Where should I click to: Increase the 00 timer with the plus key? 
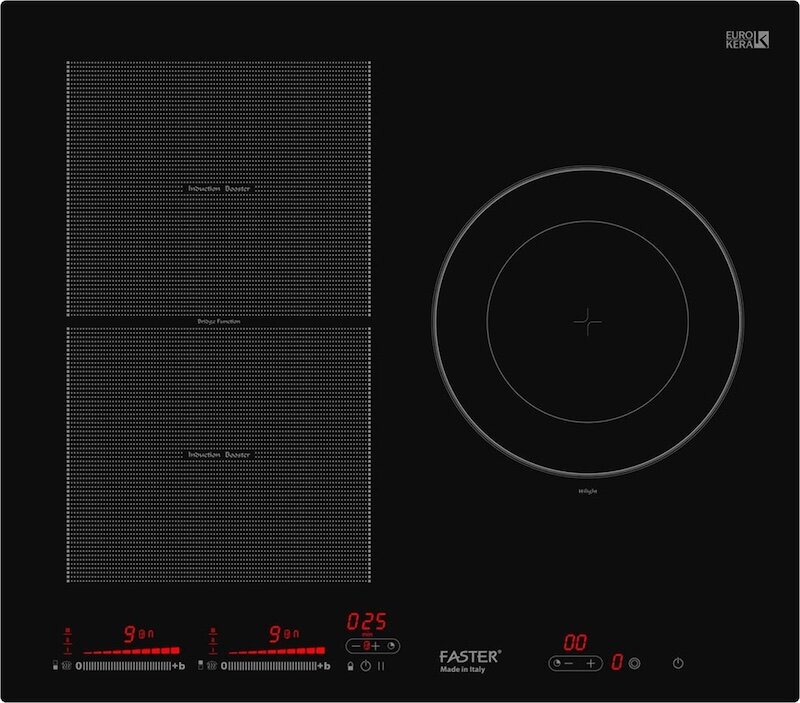591,663
